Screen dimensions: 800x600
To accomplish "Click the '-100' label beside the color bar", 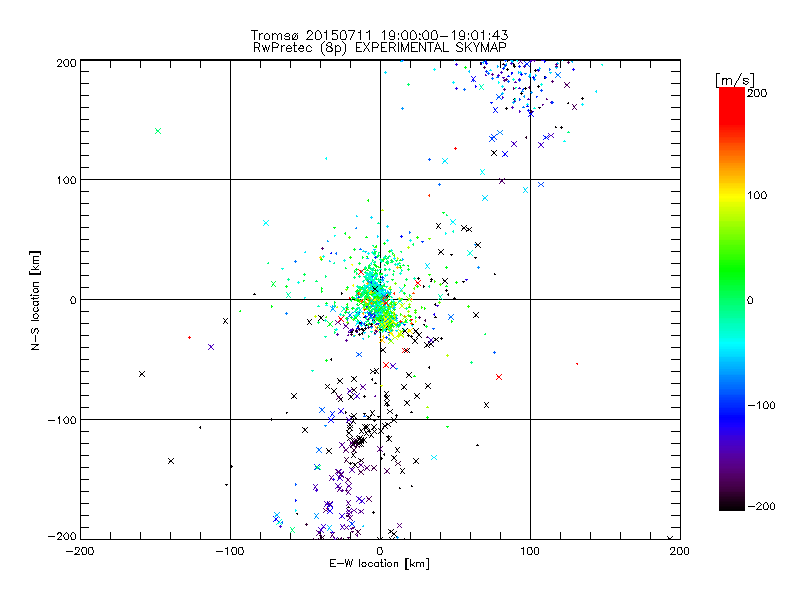I will click(761, 406).
